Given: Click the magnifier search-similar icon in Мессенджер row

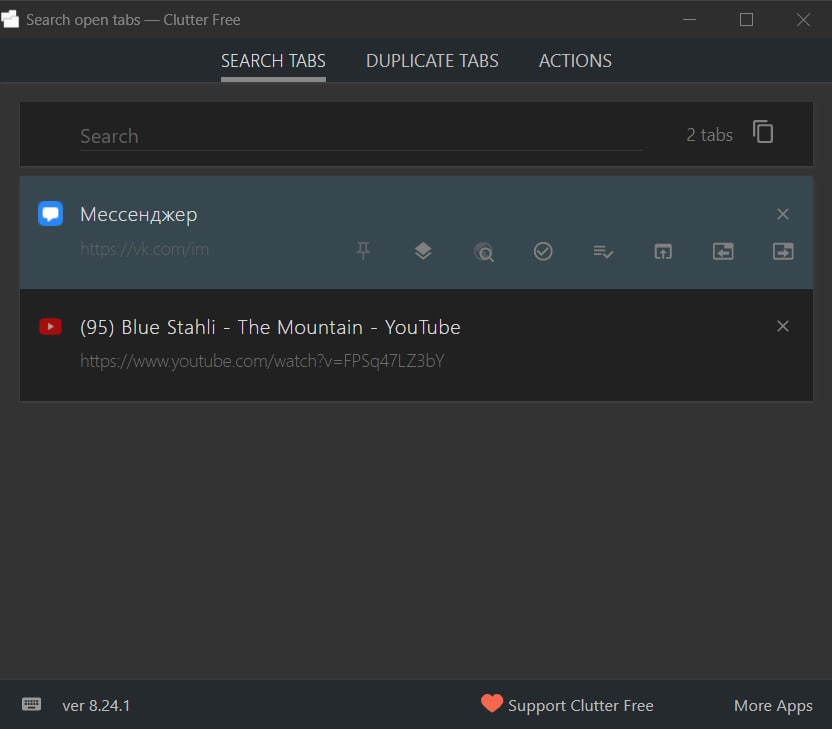Looking at the screenshot, I should coord(483,251).
